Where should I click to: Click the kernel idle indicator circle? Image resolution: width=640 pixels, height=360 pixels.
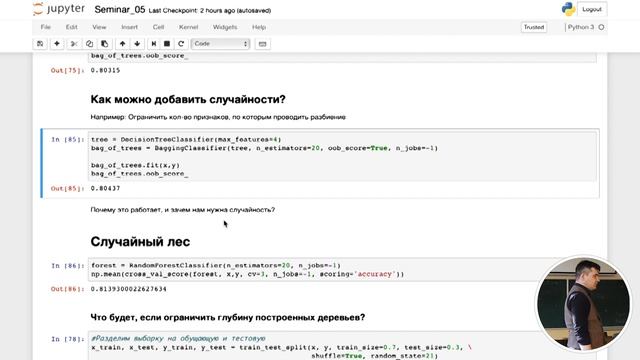click(x=601, y=27)
